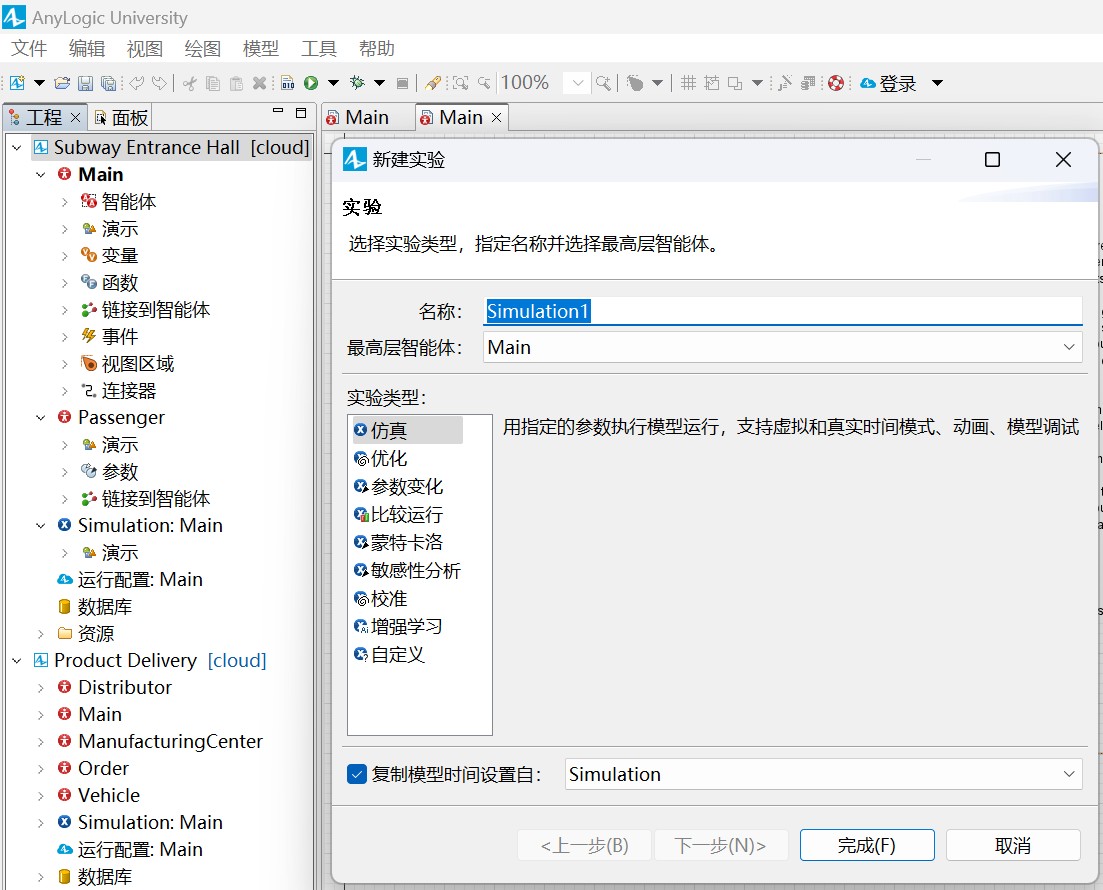Viewport: 1103px width, 890px height.
Task: Open the 模型 menu
Action: [x=261, y=49]
